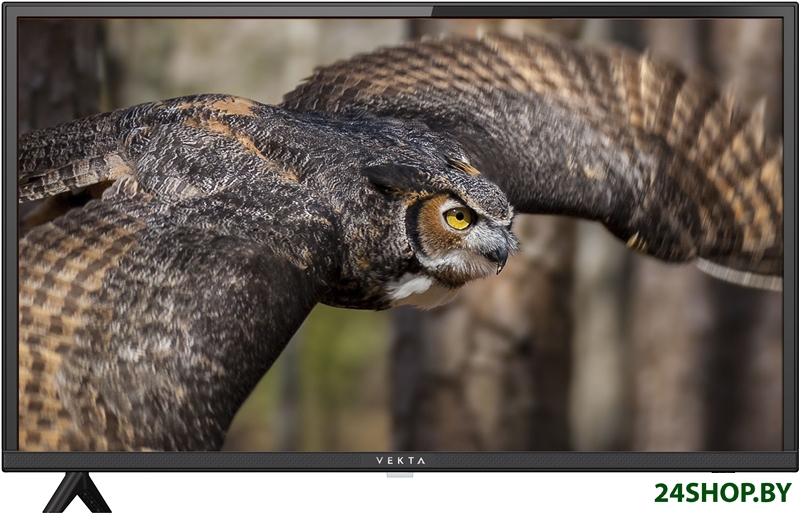800x513 pixels.
Task: Click the TV's top bezel edge
Action: tap(400, 10)
